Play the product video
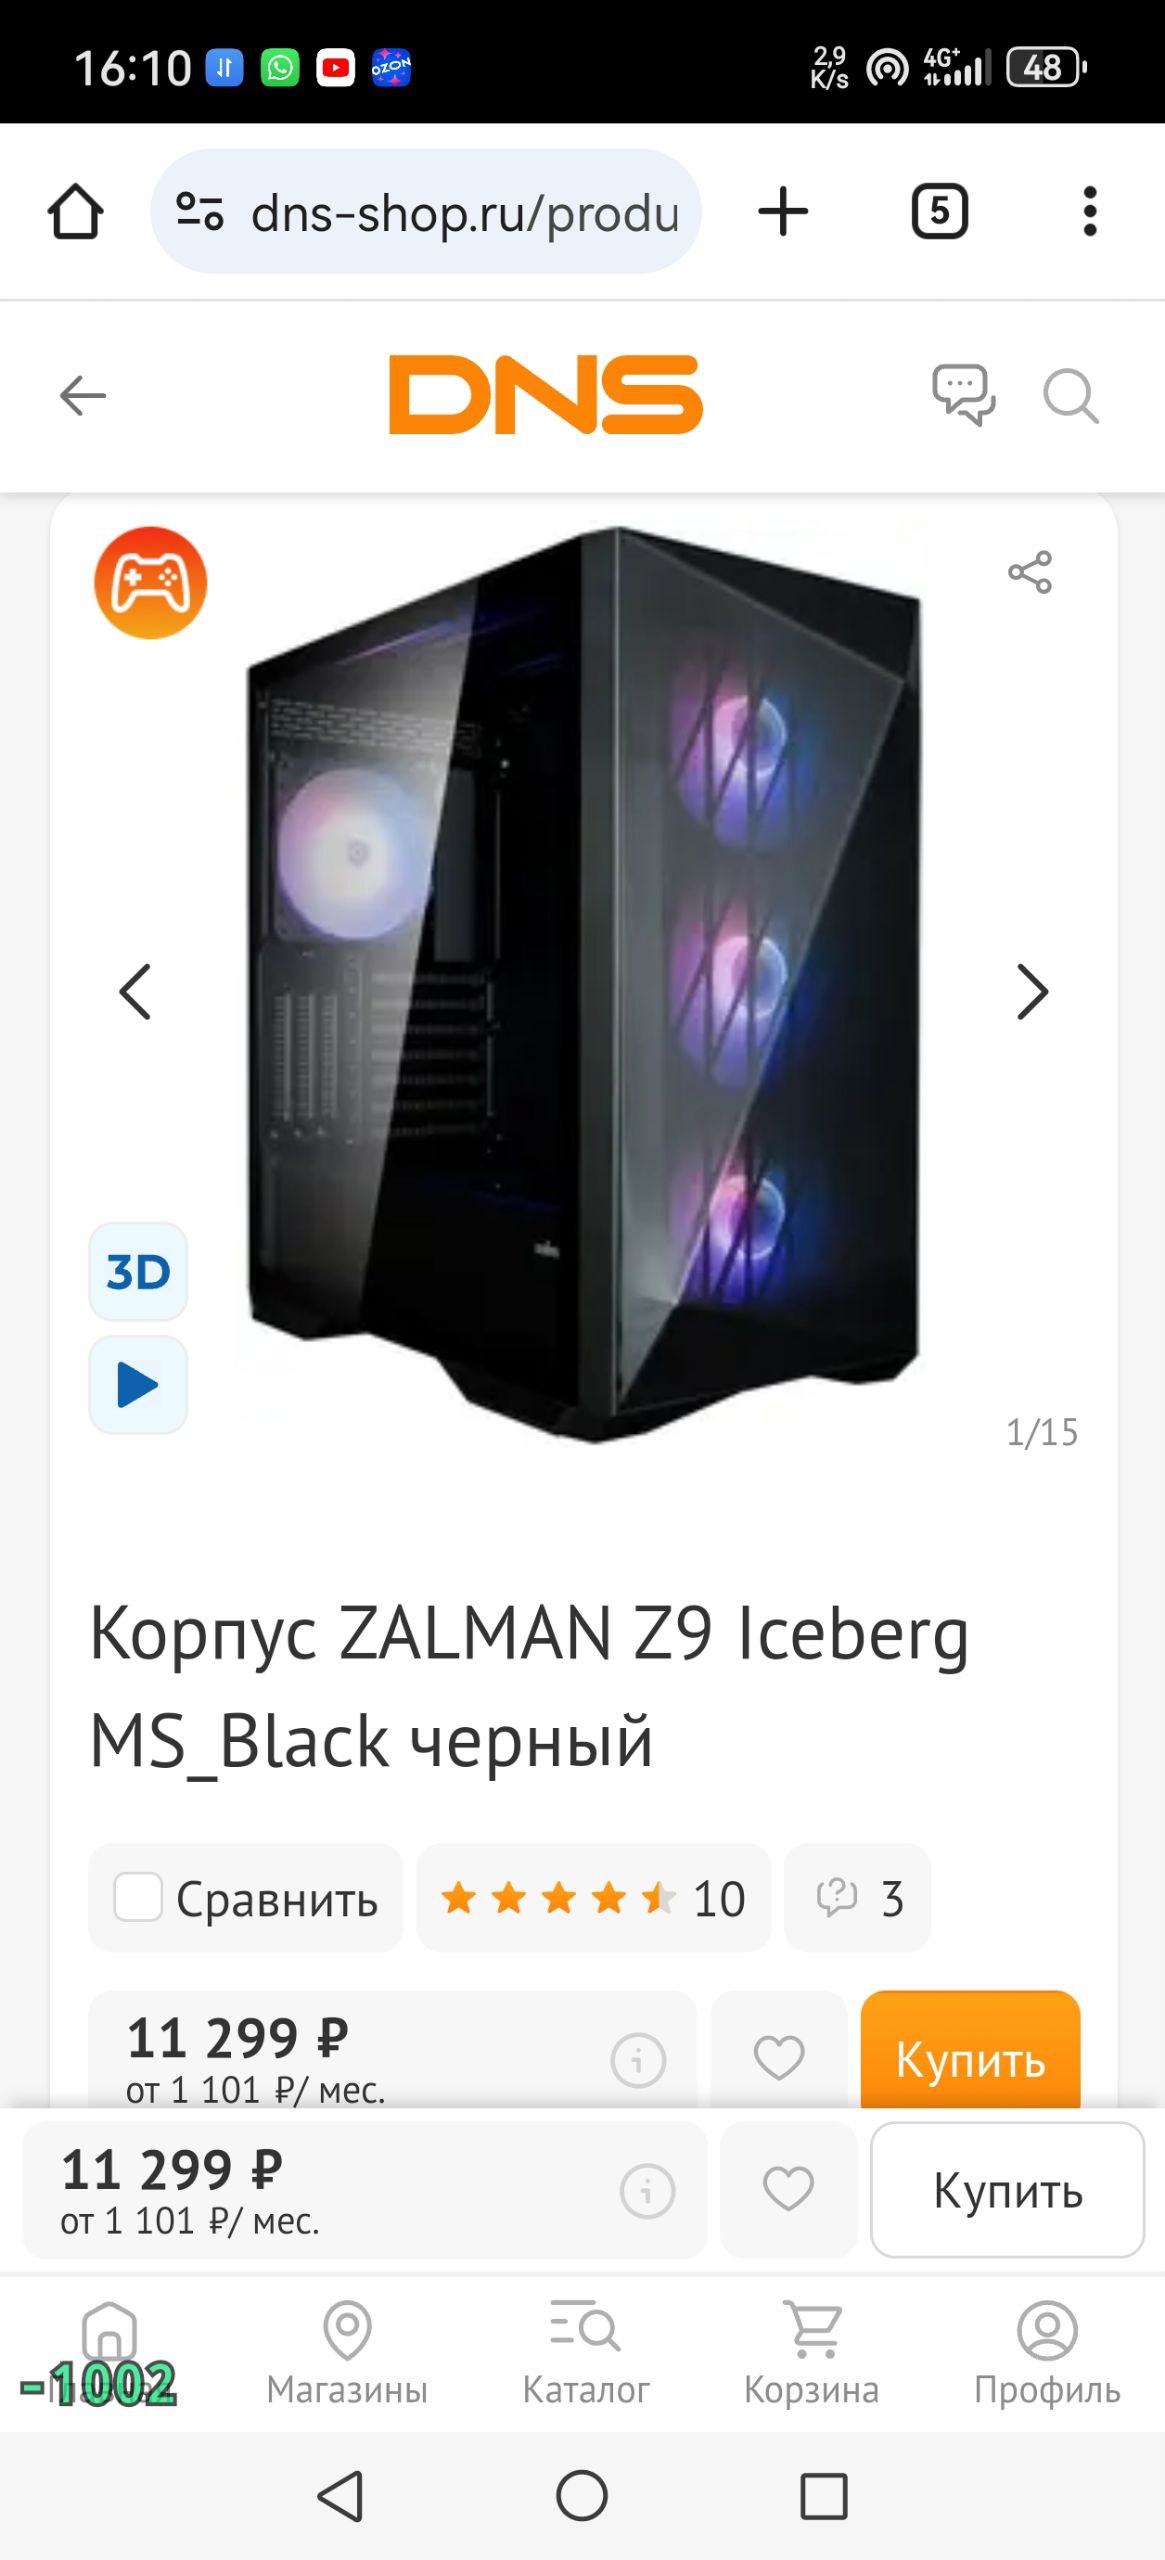Viewport: 1165px width, 2560px height. coord(138,1385)
